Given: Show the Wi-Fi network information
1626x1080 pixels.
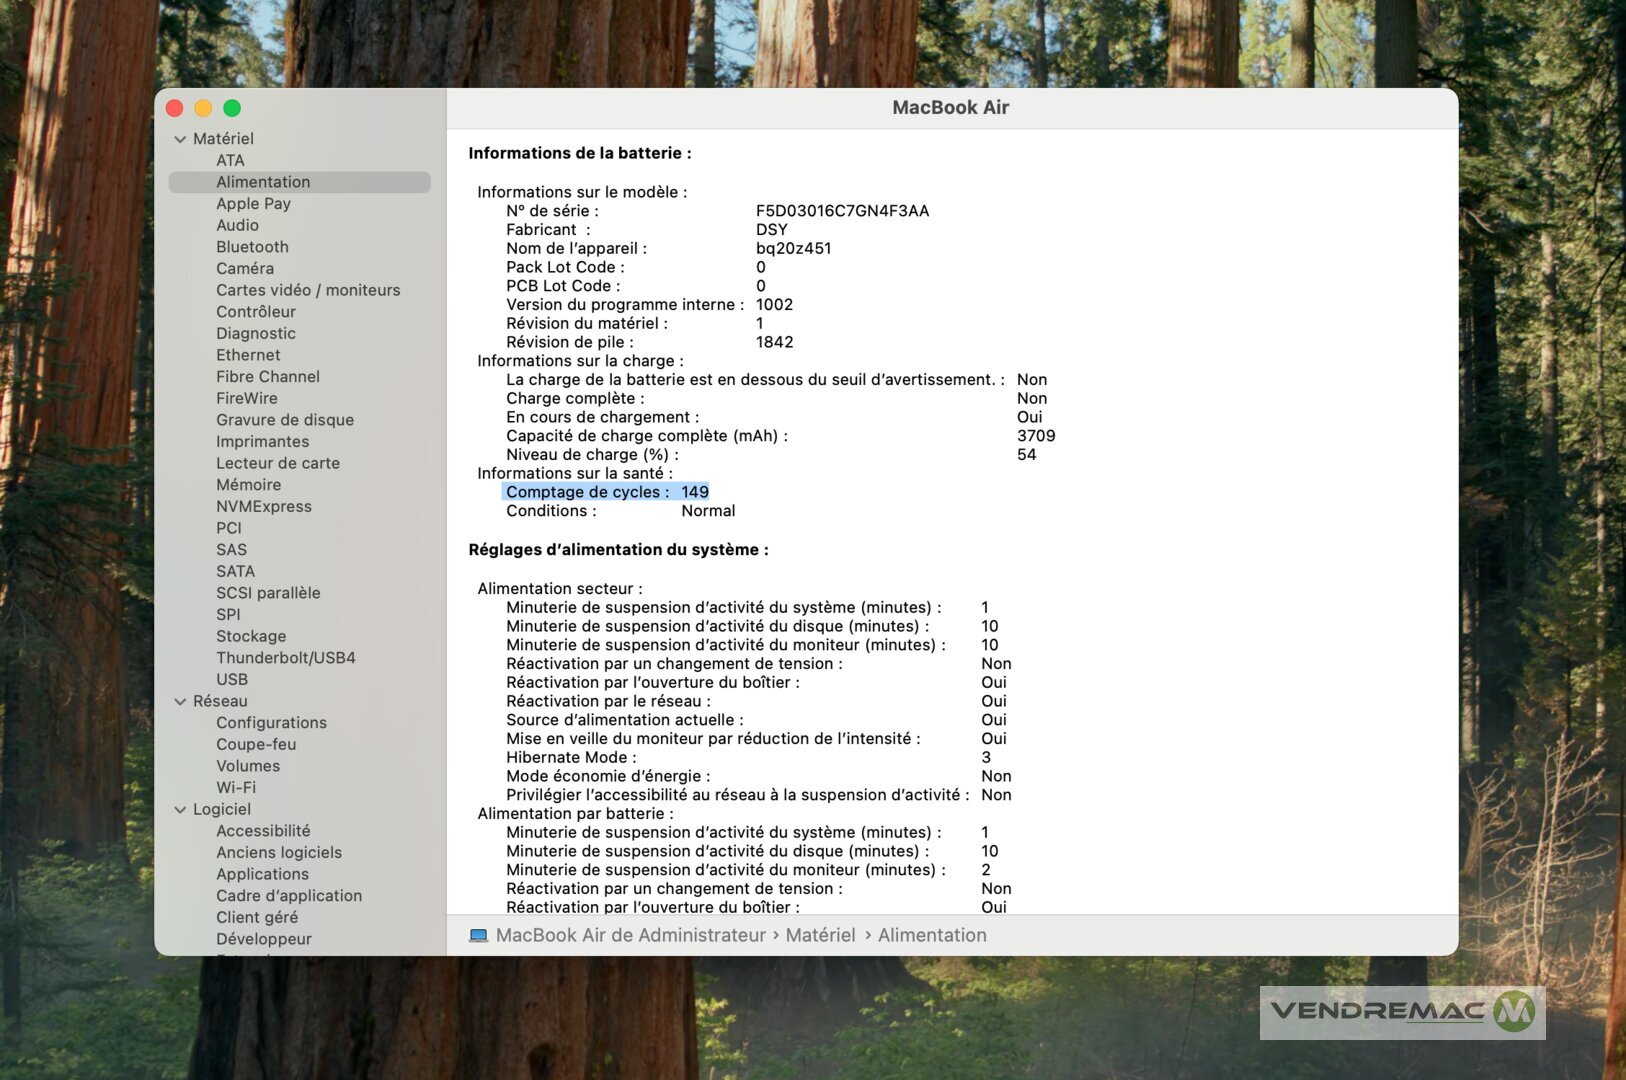Looking at the screenshot, I should pyautogui.click(x=236, y=788).
